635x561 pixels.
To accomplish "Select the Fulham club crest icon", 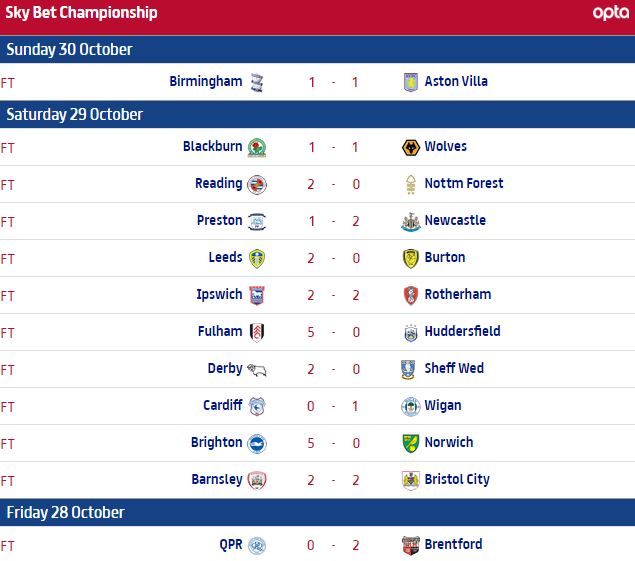I will point(257,332).
